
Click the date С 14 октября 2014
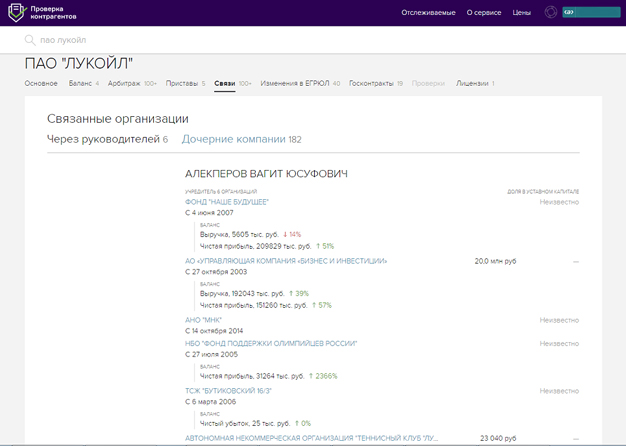pyautogui.click(x=214, y=331)
